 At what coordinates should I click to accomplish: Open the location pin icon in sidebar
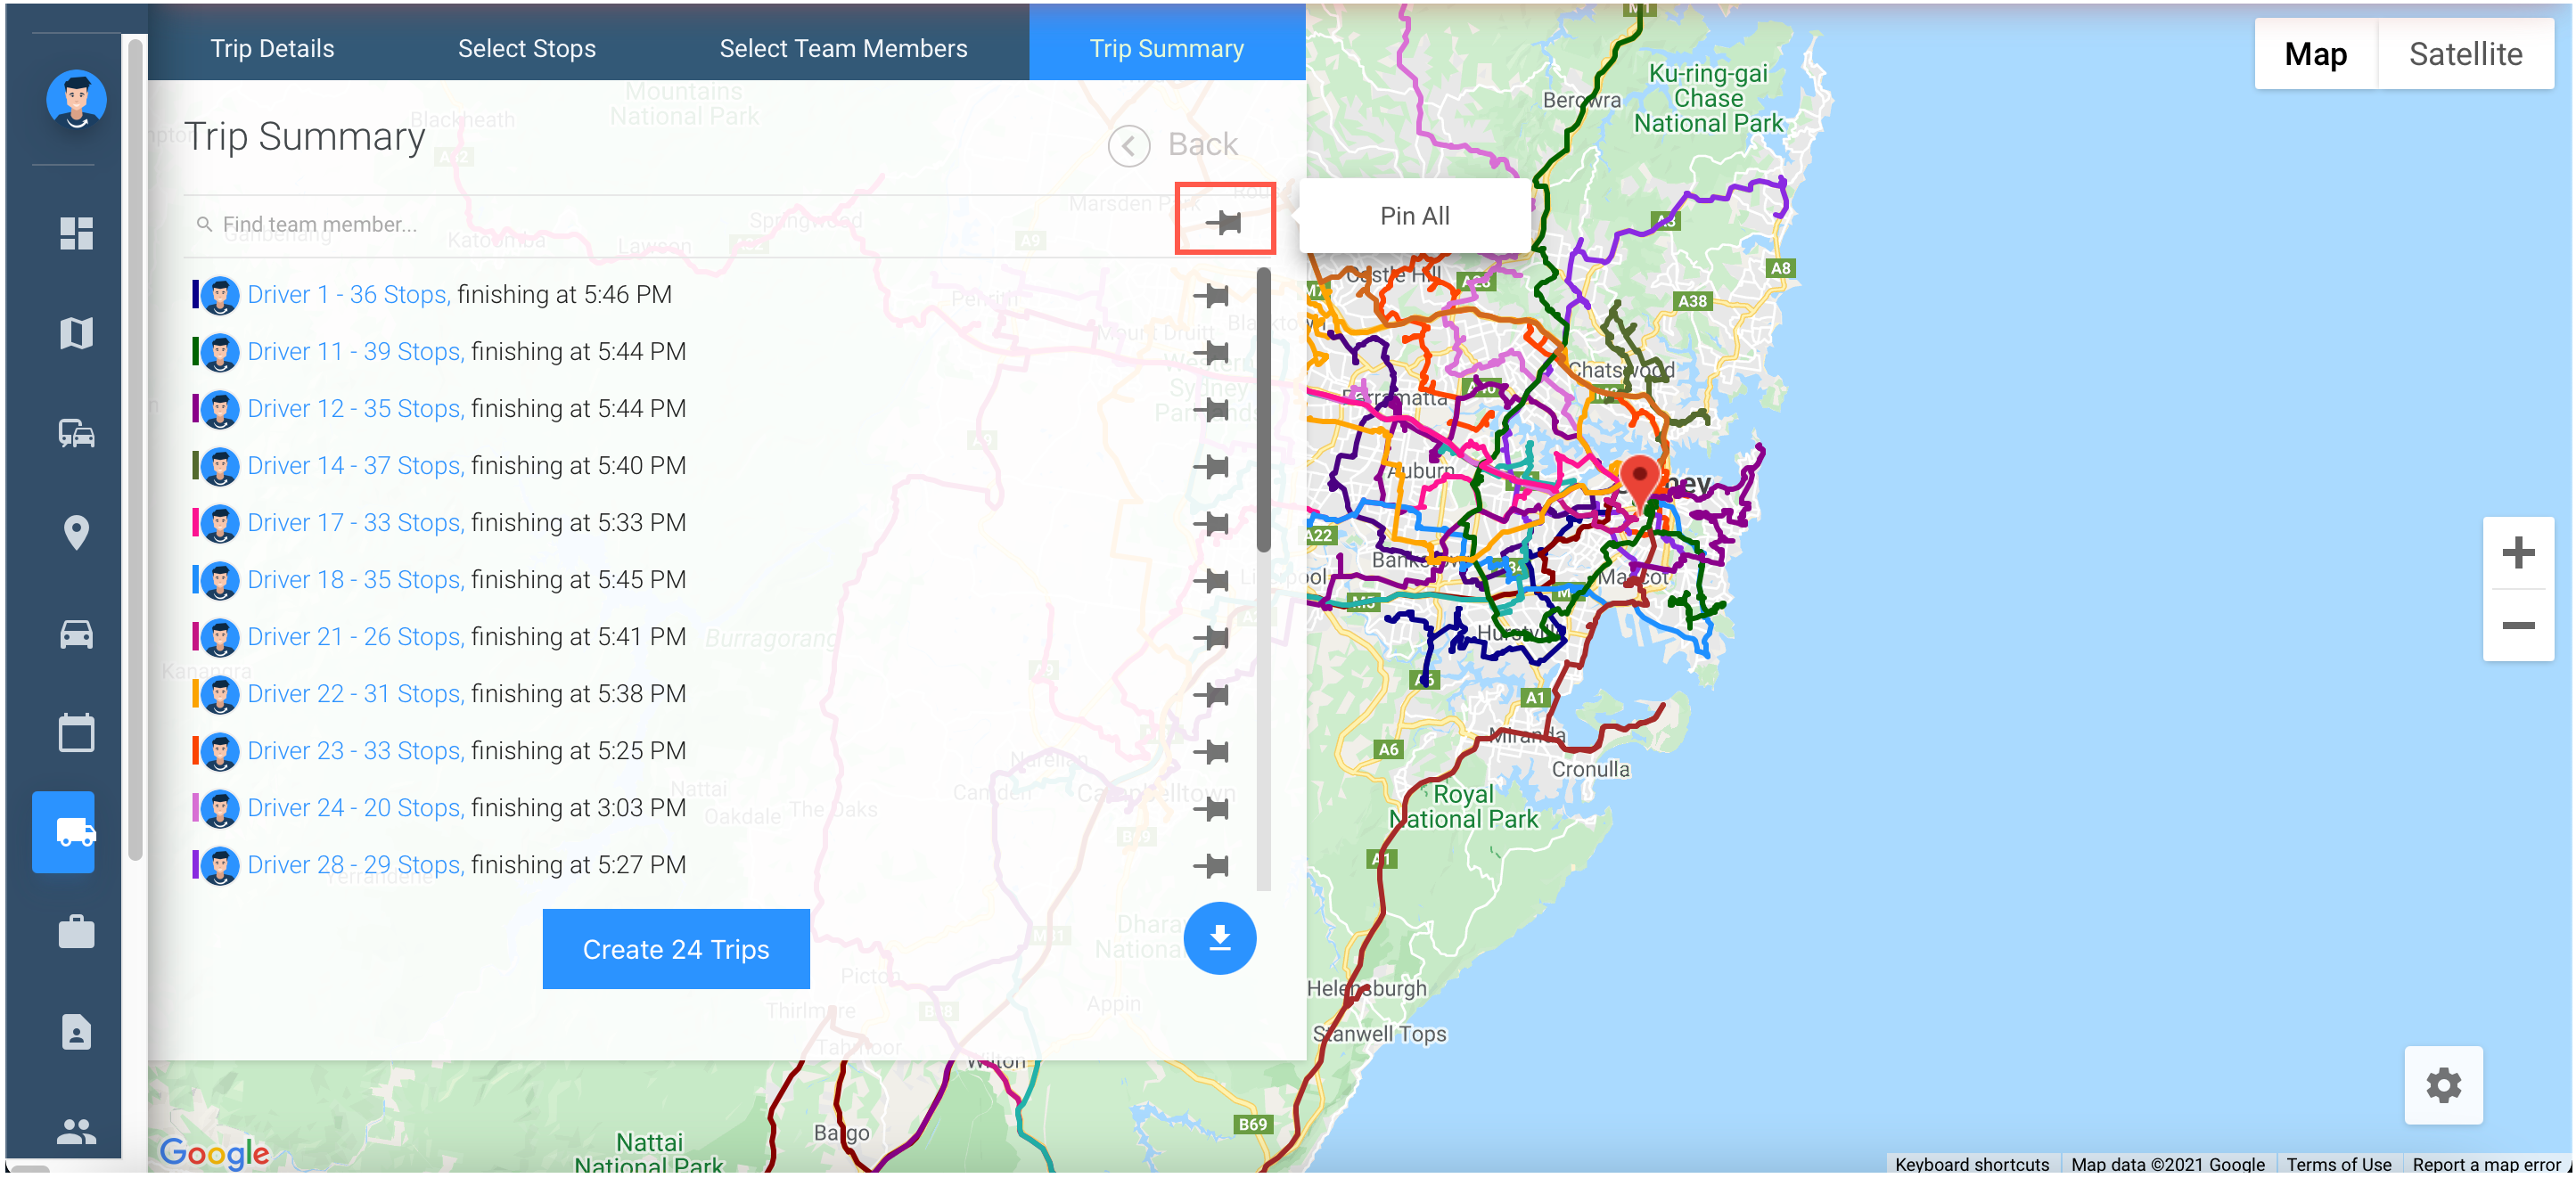(76, 533)
